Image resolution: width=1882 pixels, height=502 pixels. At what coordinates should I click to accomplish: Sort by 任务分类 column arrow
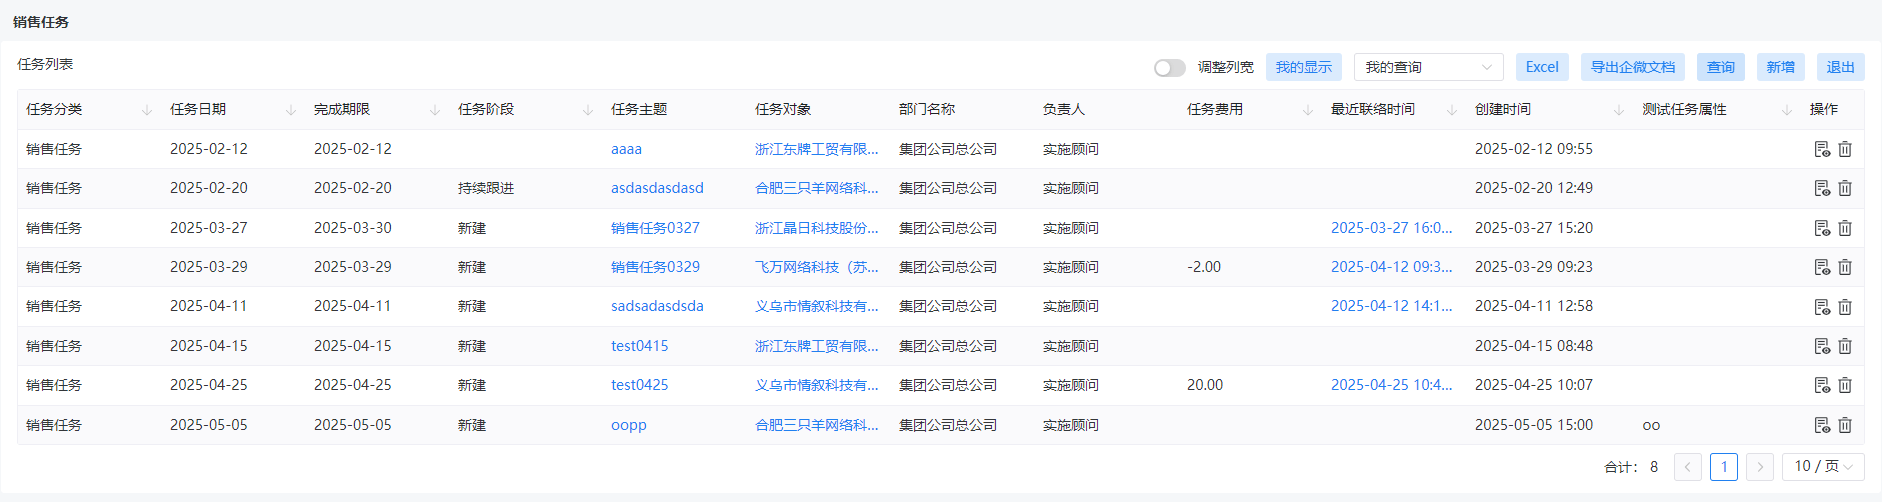pyautogui.click(x=147, y=110)
